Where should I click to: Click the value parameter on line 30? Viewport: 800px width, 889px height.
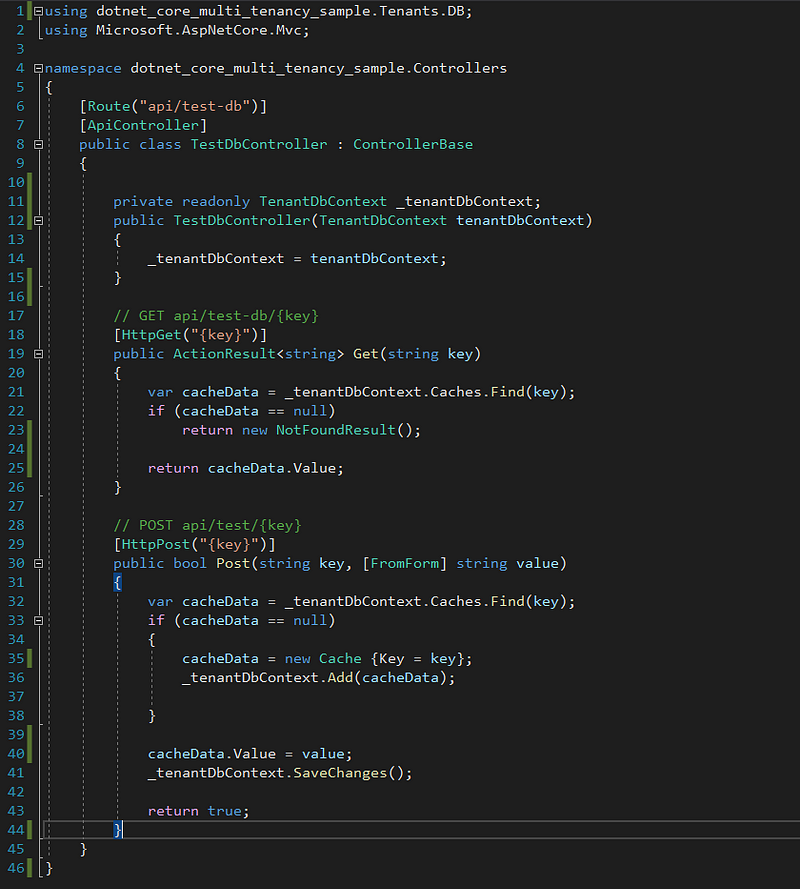537,564
